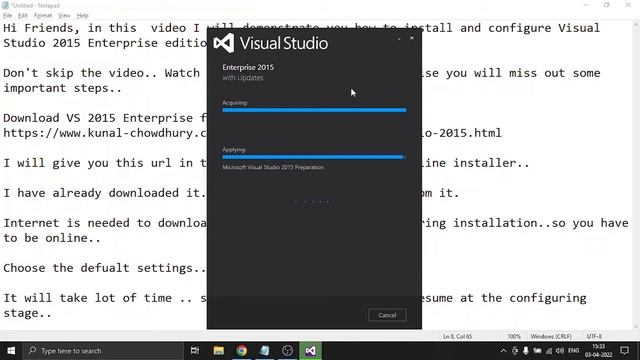
Task: Click 'UTF-8' in Notepad status bar
Action: [x=594, y=336]
